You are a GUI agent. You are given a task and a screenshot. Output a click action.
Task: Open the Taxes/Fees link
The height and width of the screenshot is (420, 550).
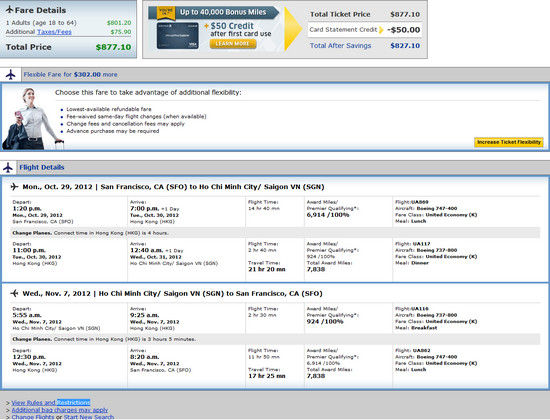tap(54, 32)
